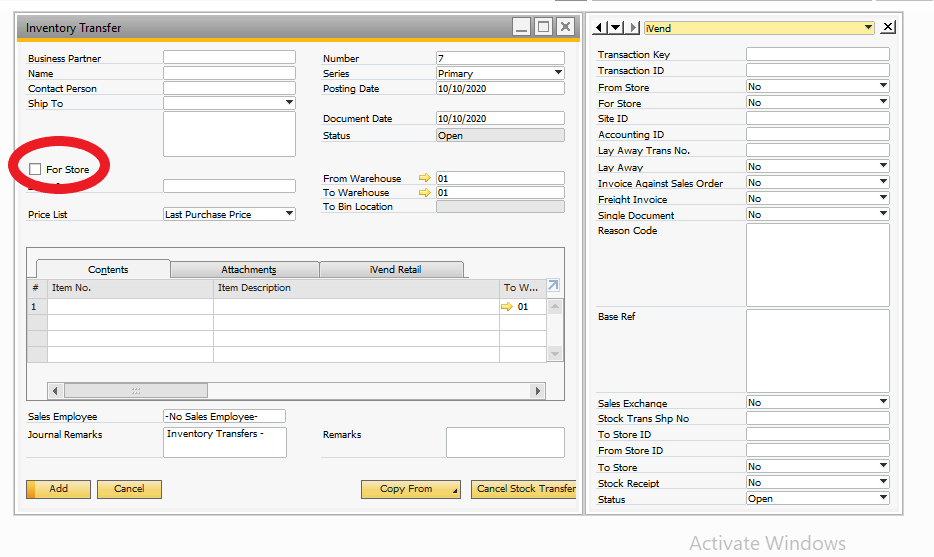
Task: Click the Number field
Action: click(x=500, y=58)
